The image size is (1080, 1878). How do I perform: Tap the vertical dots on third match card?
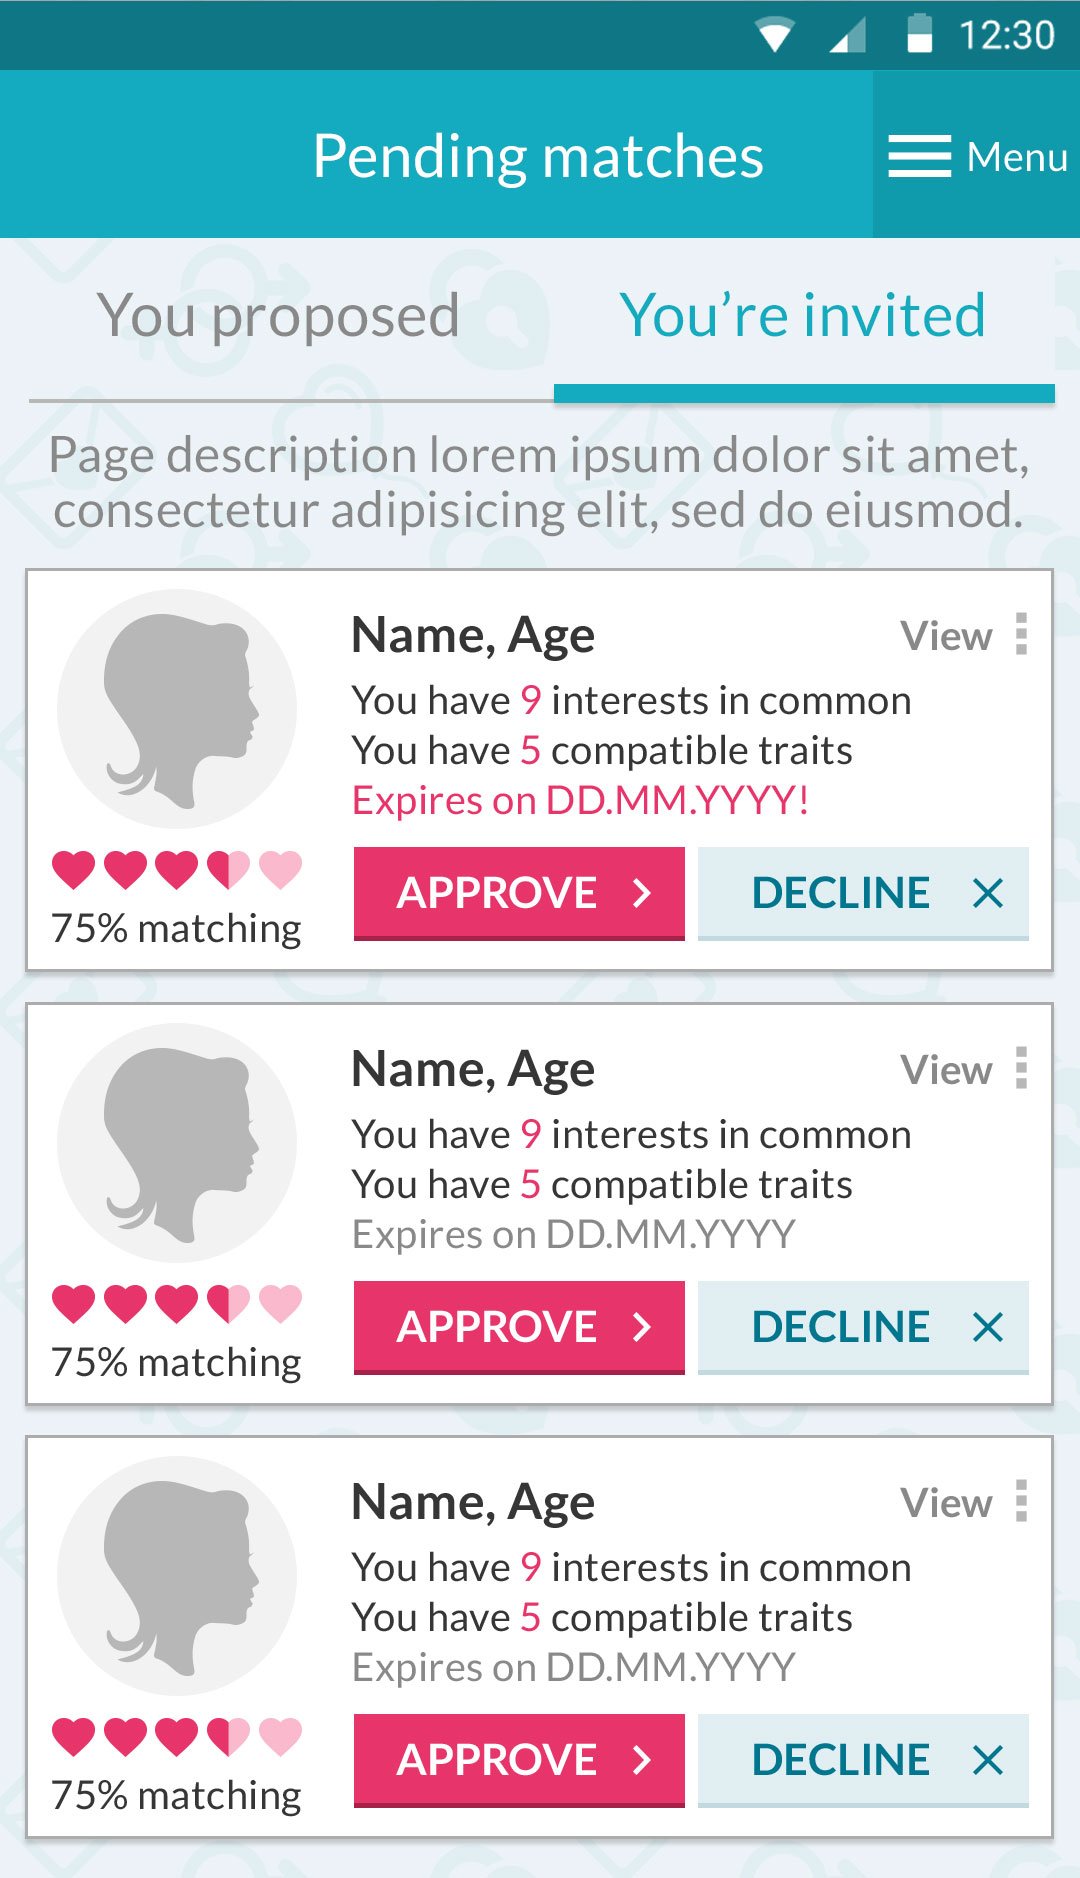(1021, 1501)
